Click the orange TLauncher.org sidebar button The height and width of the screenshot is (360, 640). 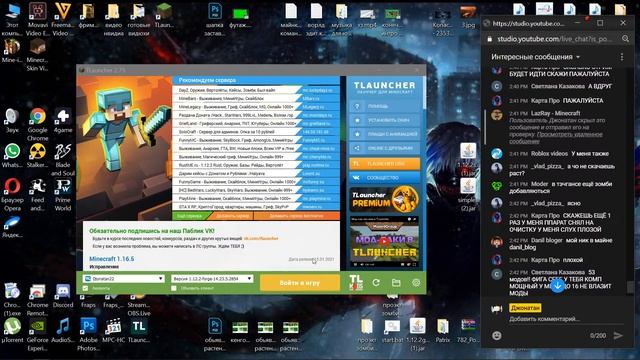coord(384,163)
